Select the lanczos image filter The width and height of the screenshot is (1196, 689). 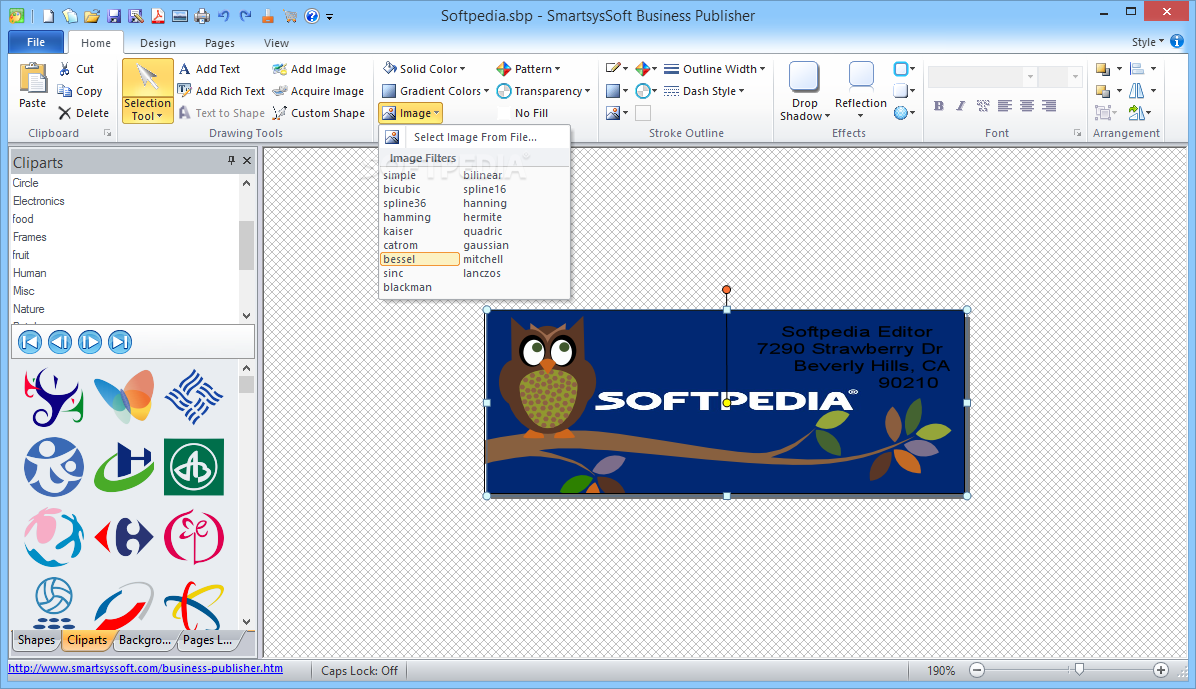(x=481, y=273)
